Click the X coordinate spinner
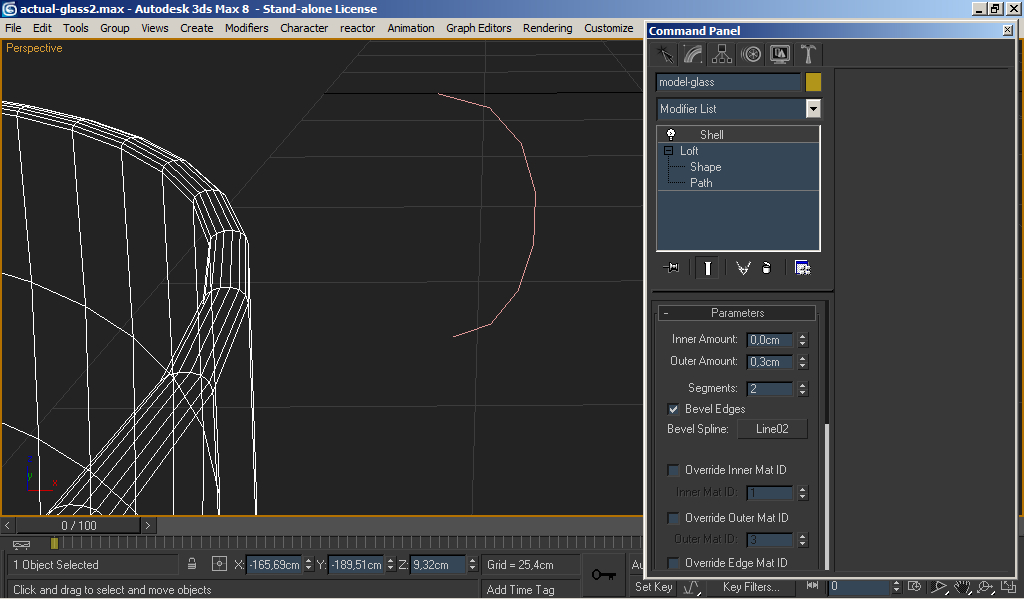1024x600 pixels. point(309,565)
